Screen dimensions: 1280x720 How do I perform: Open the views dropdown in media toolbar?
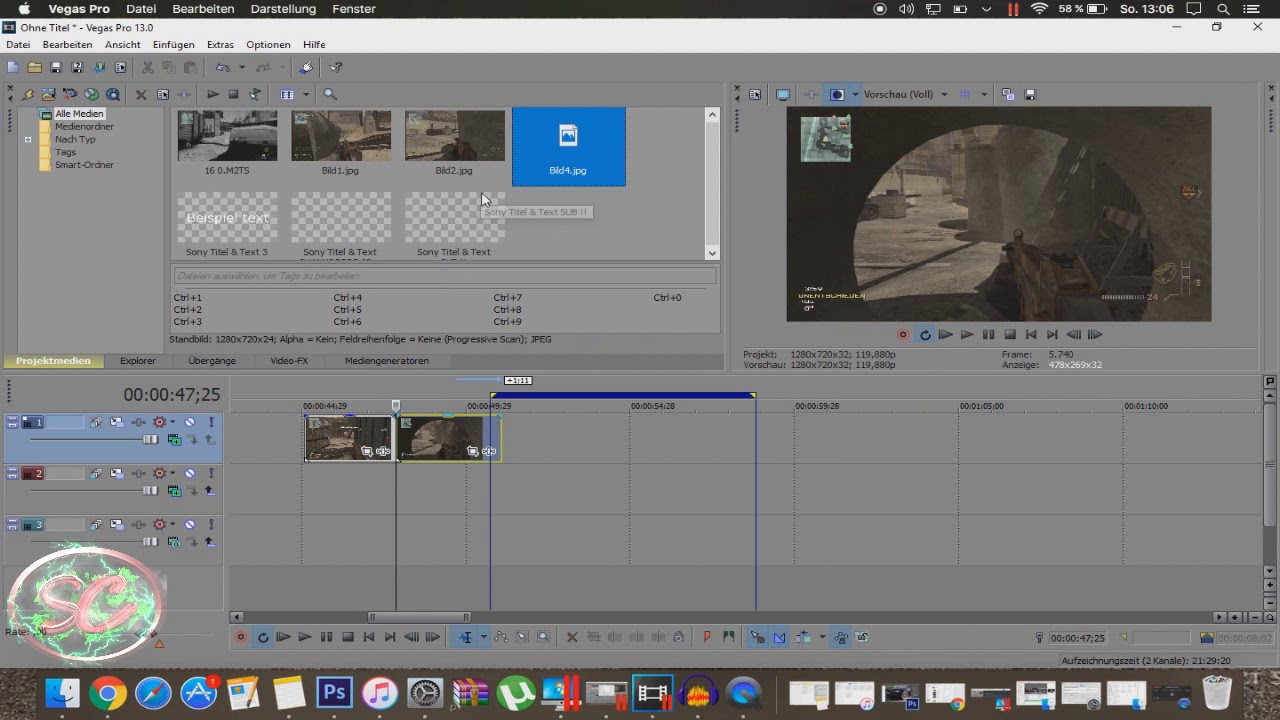click(306, 94)
